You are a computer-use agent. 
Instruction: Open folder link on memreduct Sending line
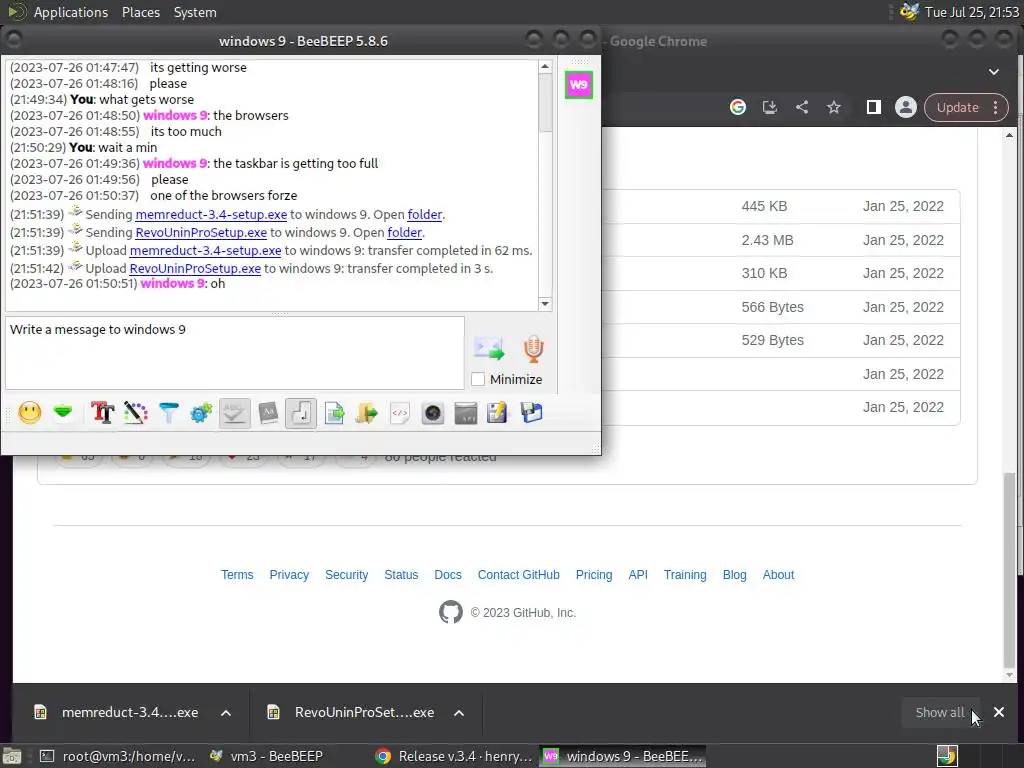point(424,215)
